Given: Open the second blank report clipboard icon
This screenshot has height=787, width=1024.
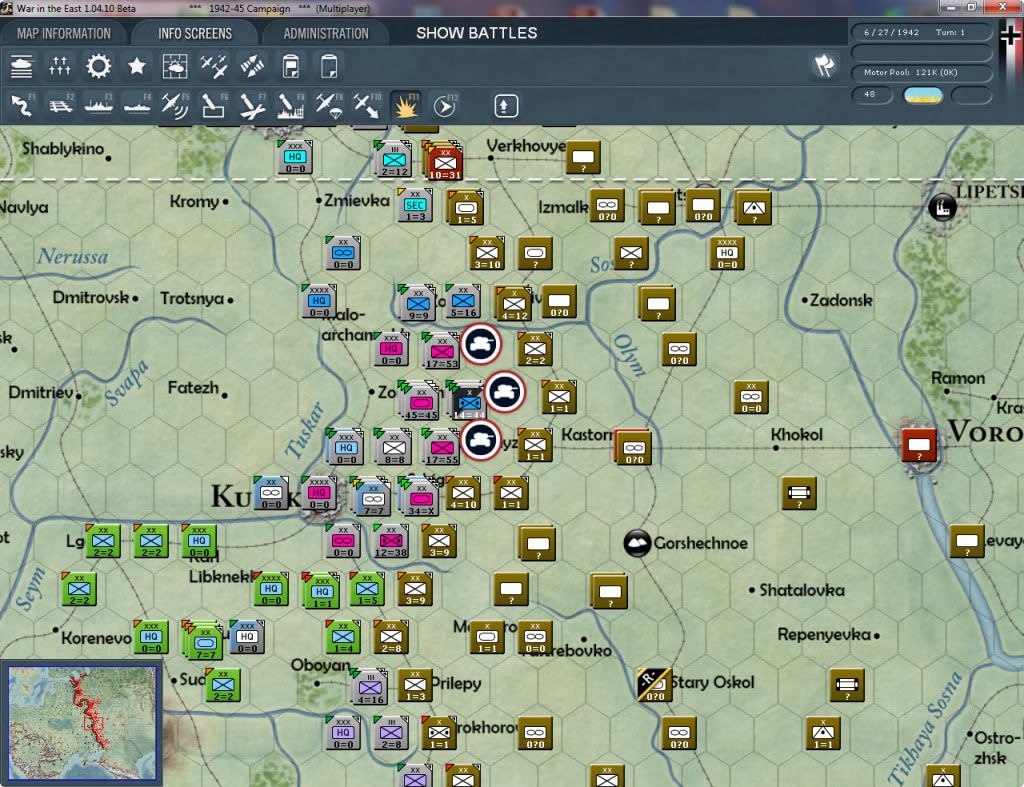Looking at the screenshot, I should [x=329, y=67].
